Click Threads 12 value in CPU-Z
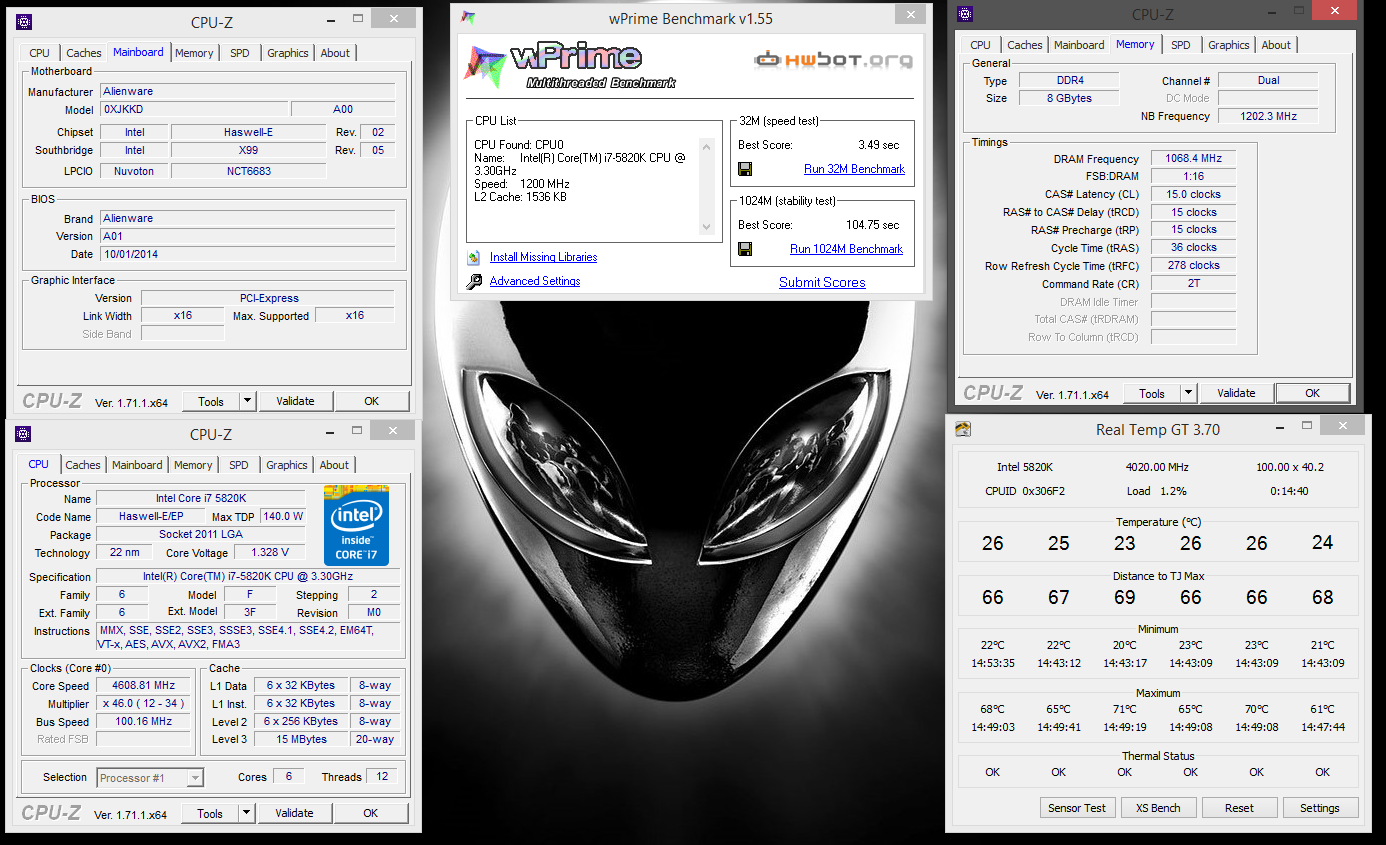This screenshot has width=1386, height=845. (382, 776)
